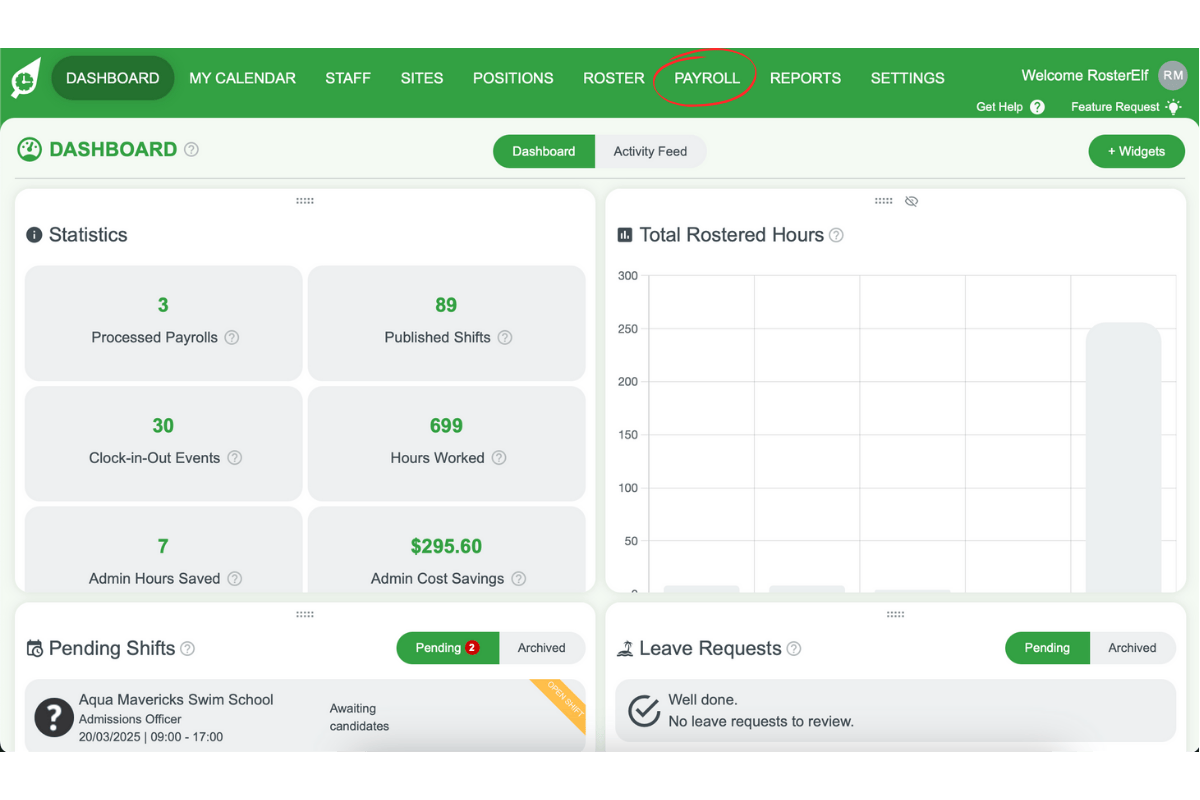Open the help icon next to Processed Payrolls

click(231, 338)
